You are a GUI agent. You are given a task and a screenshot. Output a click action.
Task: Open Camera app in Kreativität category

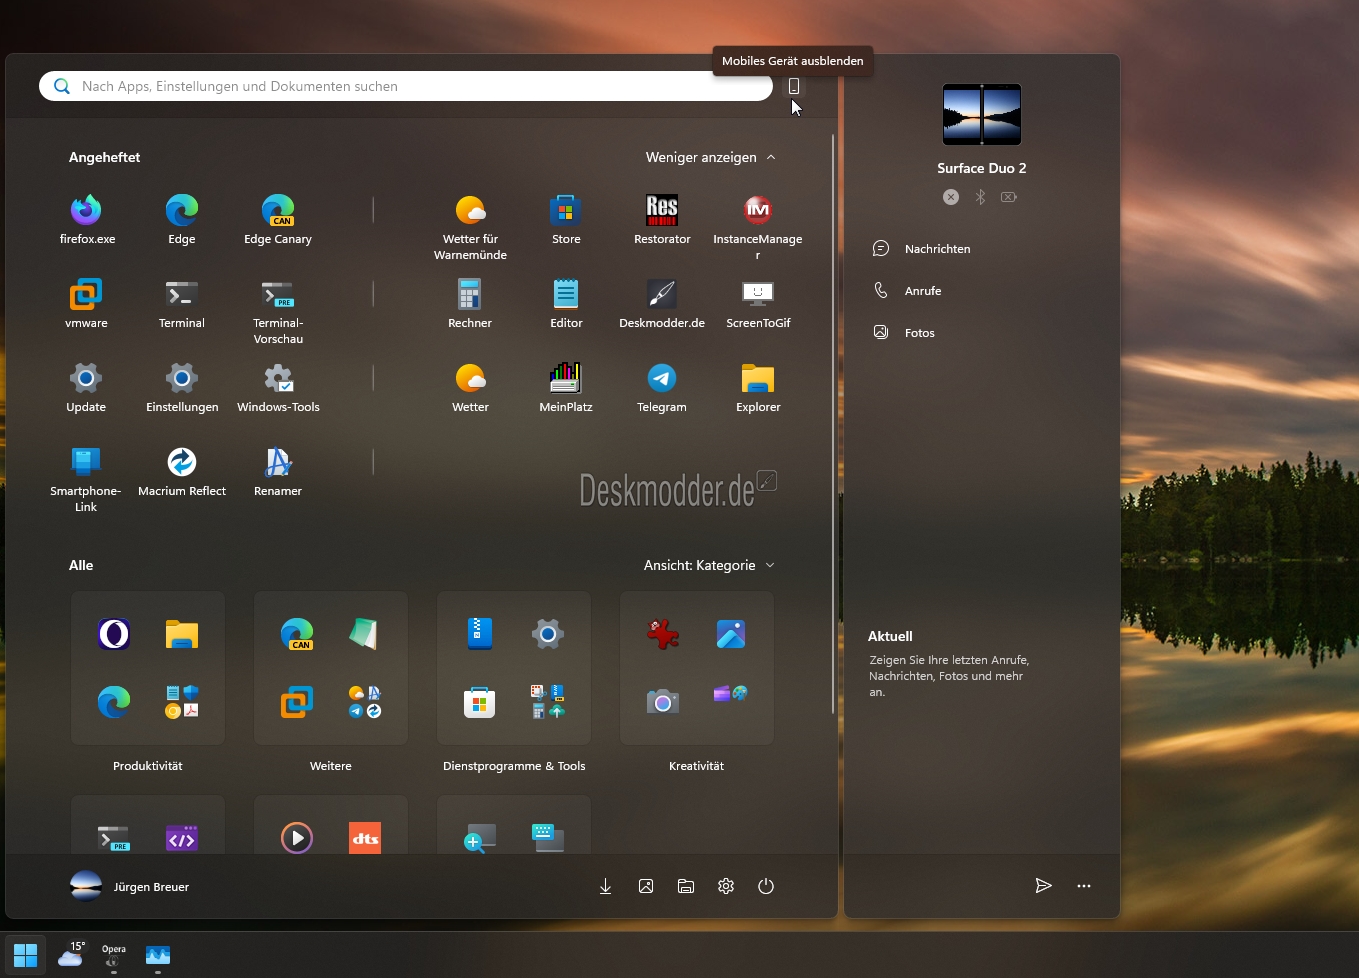click(663, 702)
